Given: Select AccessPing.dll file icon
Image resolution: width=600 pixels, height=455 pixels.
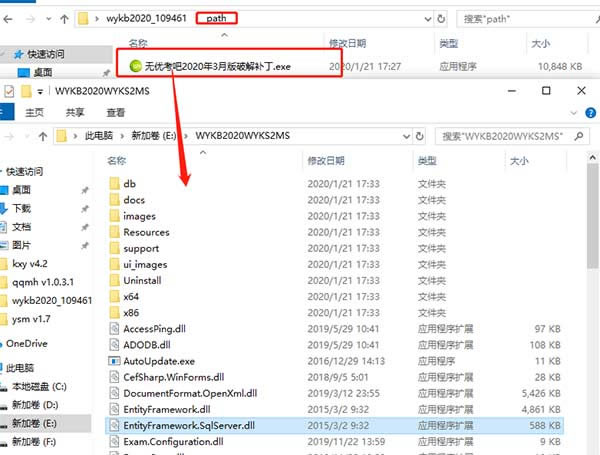Looking at the screenshot, I should (114, 329).
